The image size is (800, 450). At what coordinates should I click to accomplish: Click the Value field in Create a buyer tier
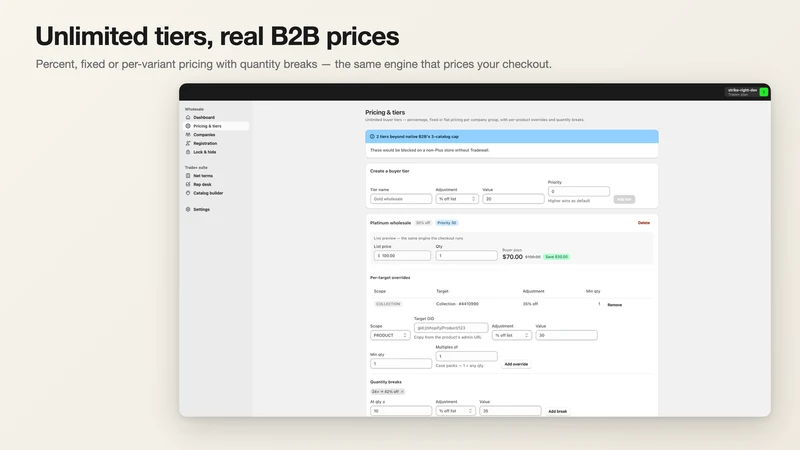pyautogui.click(x=513, y=199)
